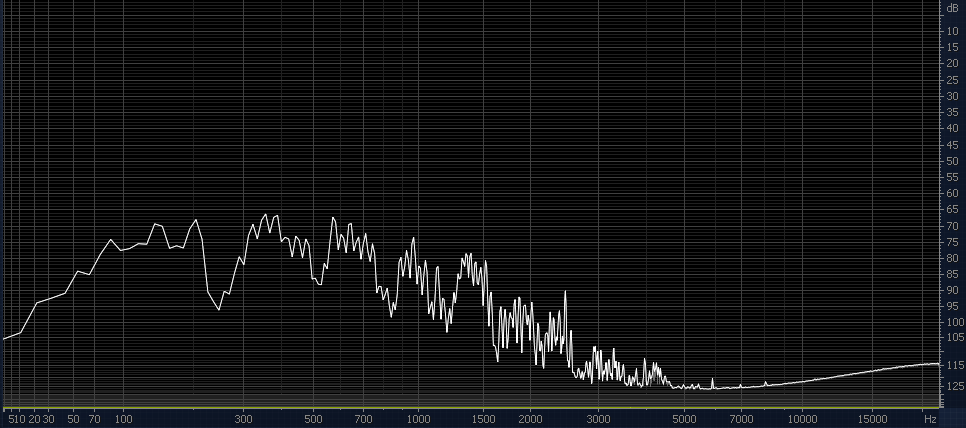Viewport: 966px width, 428px height.
Task: Select the 5000 Hz label on frequency axis
Action: [684, 418]
